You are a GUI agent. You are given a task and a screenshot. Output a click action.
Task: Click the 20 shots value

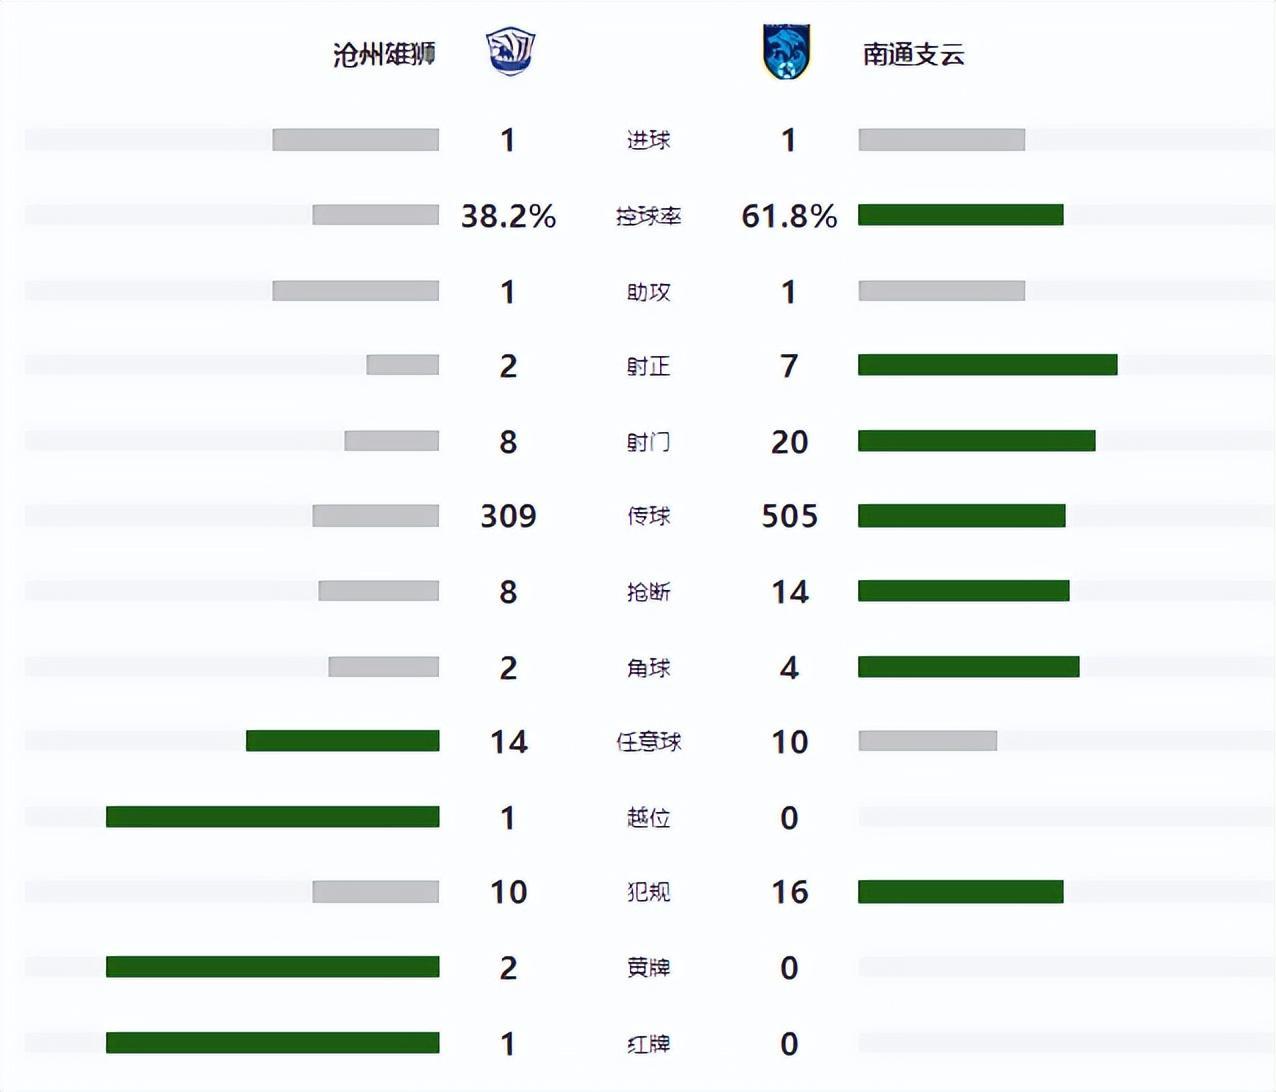click(x=789, y=441)
